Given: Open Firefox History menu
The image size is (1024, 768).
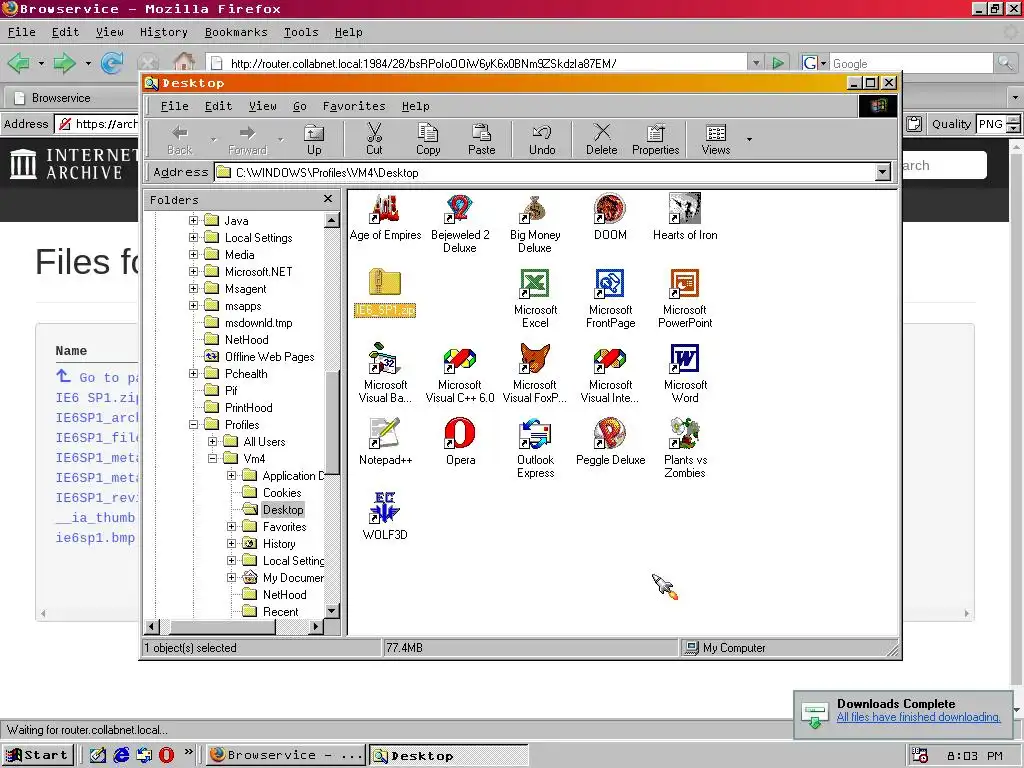Looking at the screenshot, I should 163,32.
